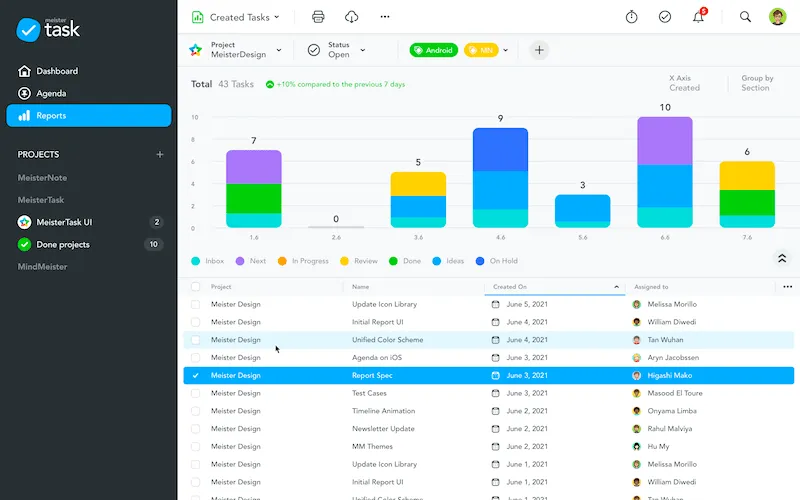Viewport: 800px width, 500px height.
Task: Toggle the Done legend entry
Action: (405, 261)
